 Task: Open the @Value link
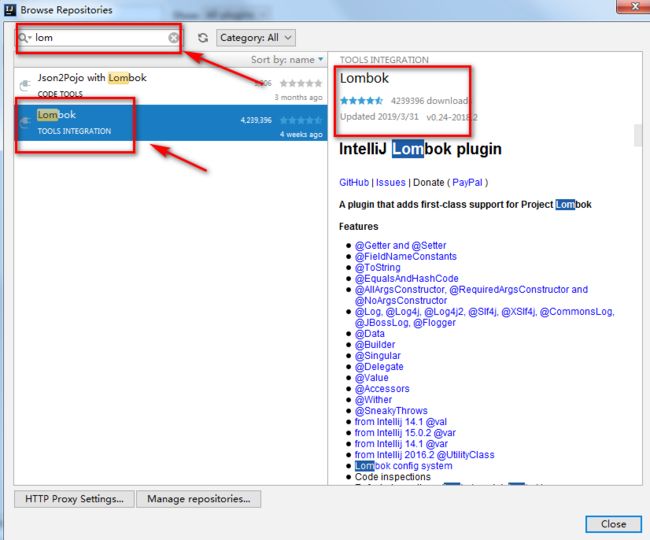tap(372, 378)
